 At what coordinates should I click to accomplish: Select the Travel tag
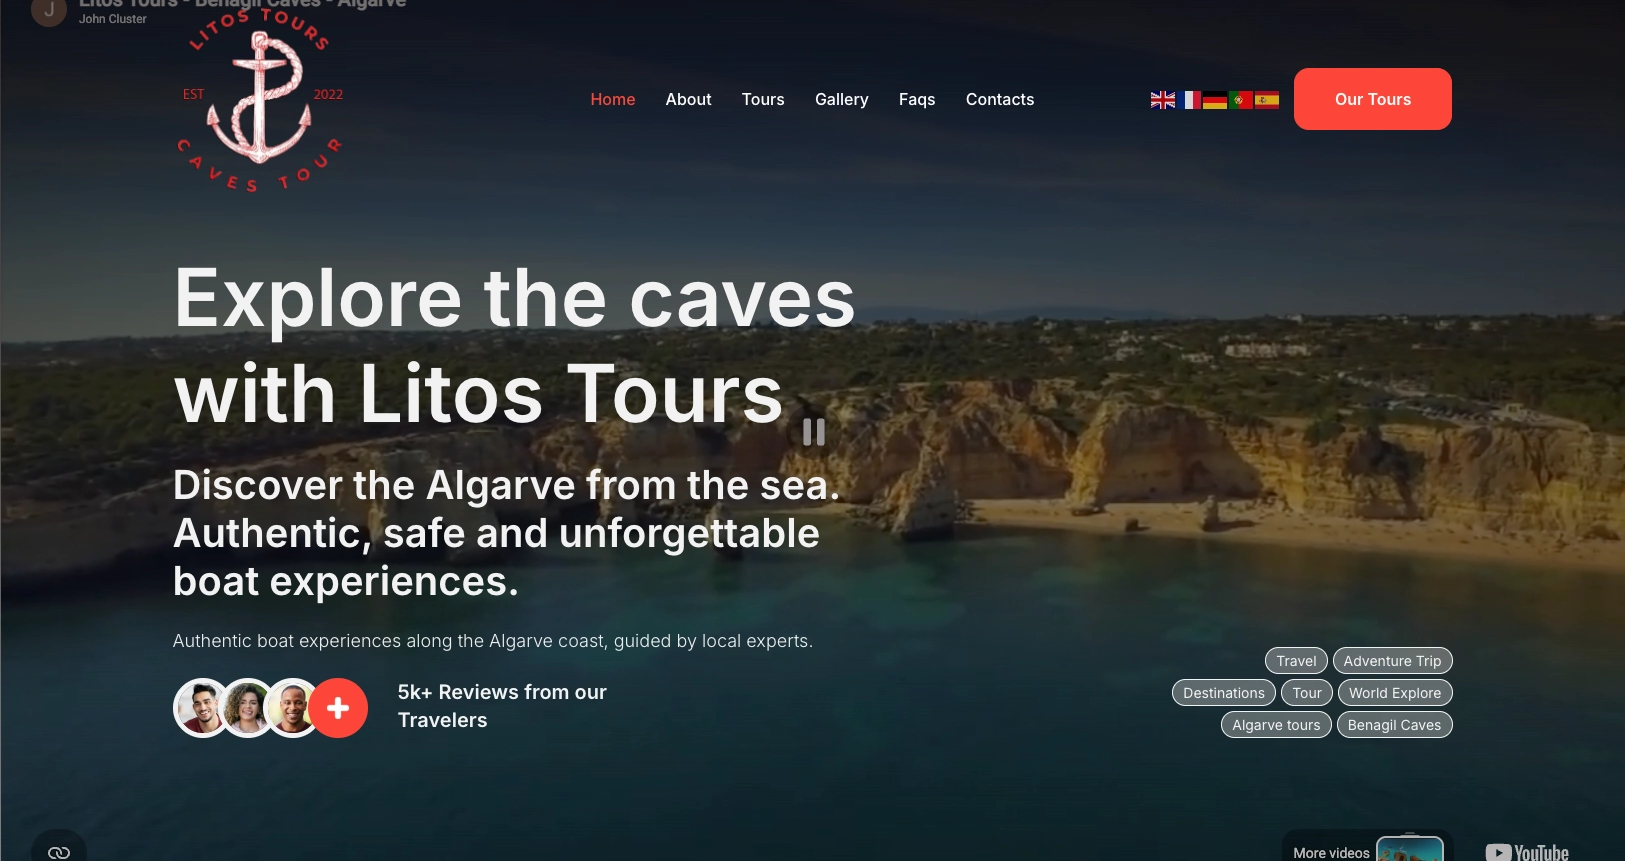[1296, 661]
